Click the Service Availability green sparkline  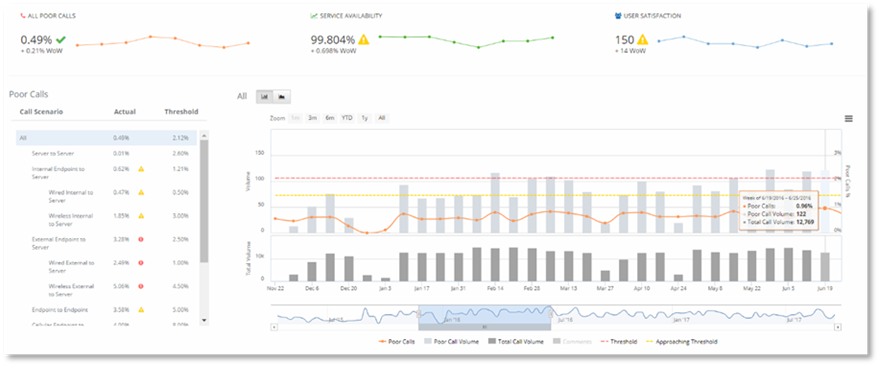pos(466,41)
